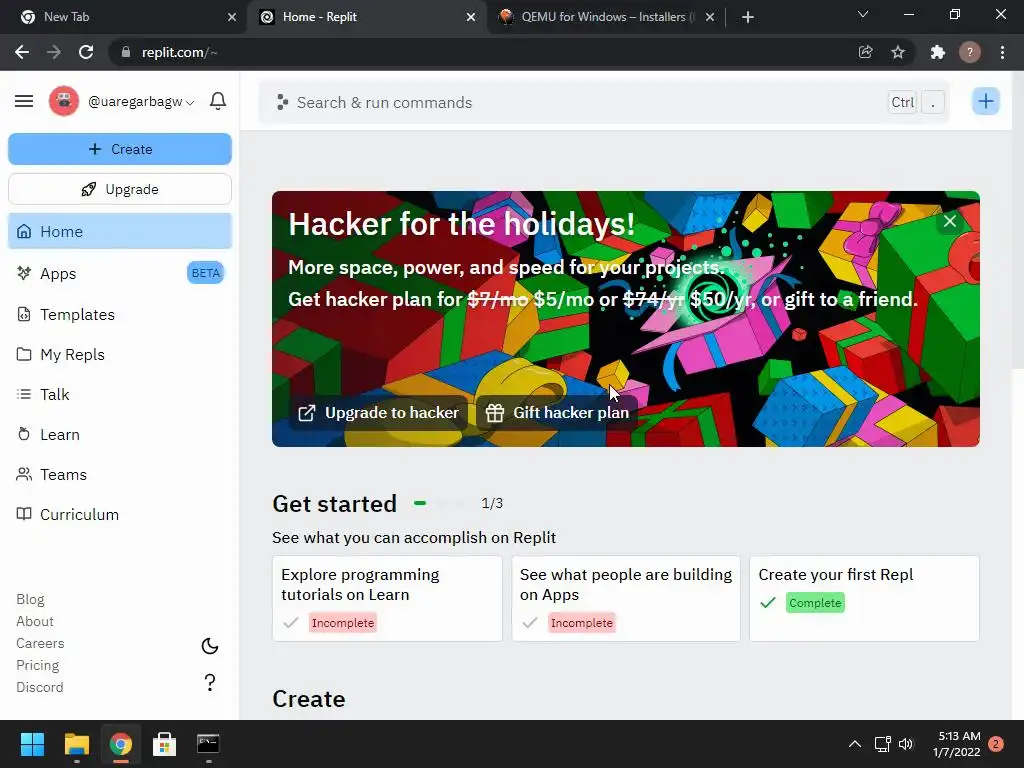The image size is (1024, 768).
Task: Open the About link
Action: click(35, 621)
